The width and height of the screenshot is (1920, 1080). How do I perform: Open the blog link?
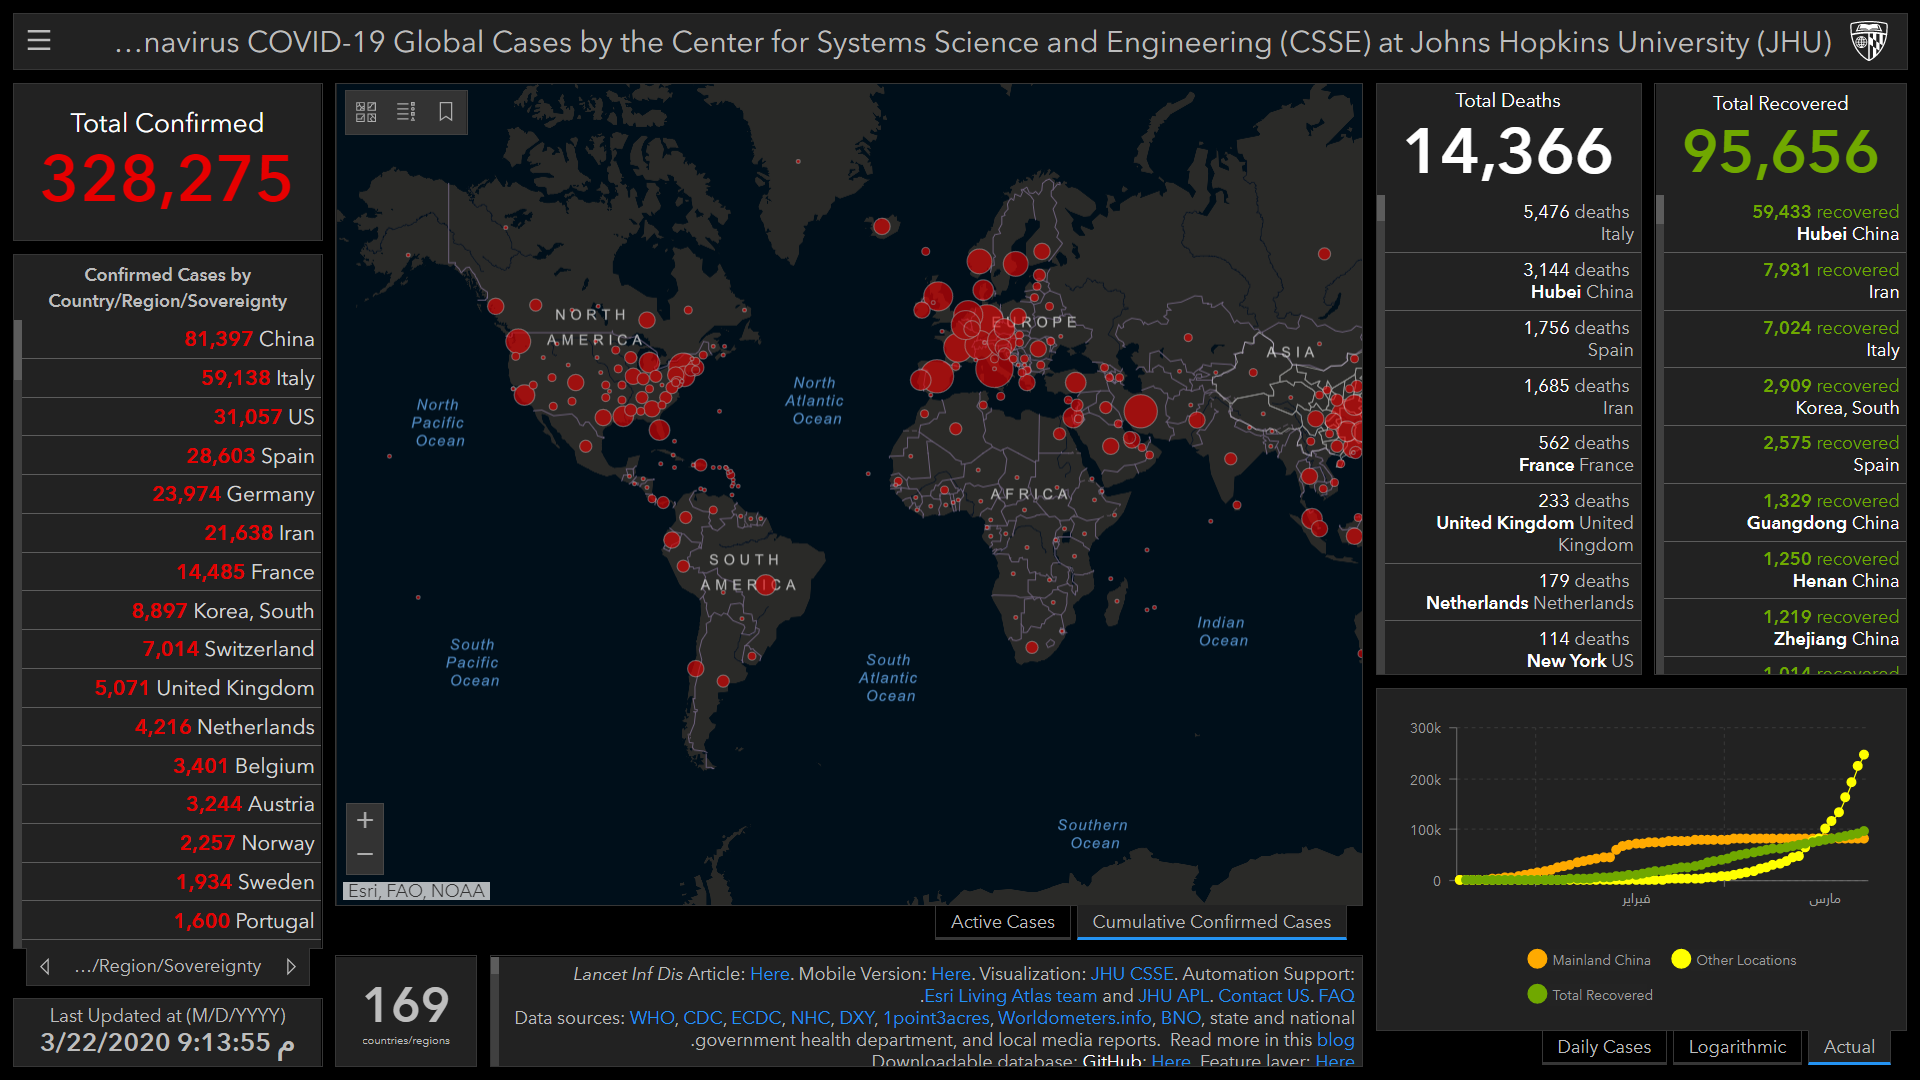(x=1335, y=1040)
